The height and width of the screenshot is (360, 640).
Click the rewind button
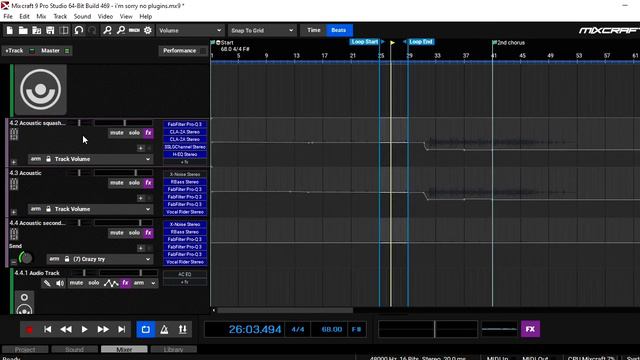pyautogui.click(x=66, y=329)
